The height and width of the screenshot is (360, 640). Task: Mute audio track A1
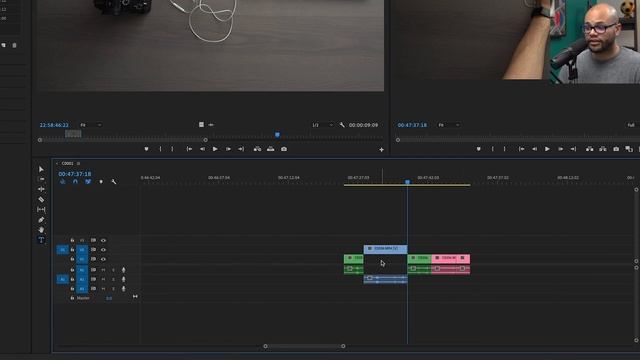point(103,270)
